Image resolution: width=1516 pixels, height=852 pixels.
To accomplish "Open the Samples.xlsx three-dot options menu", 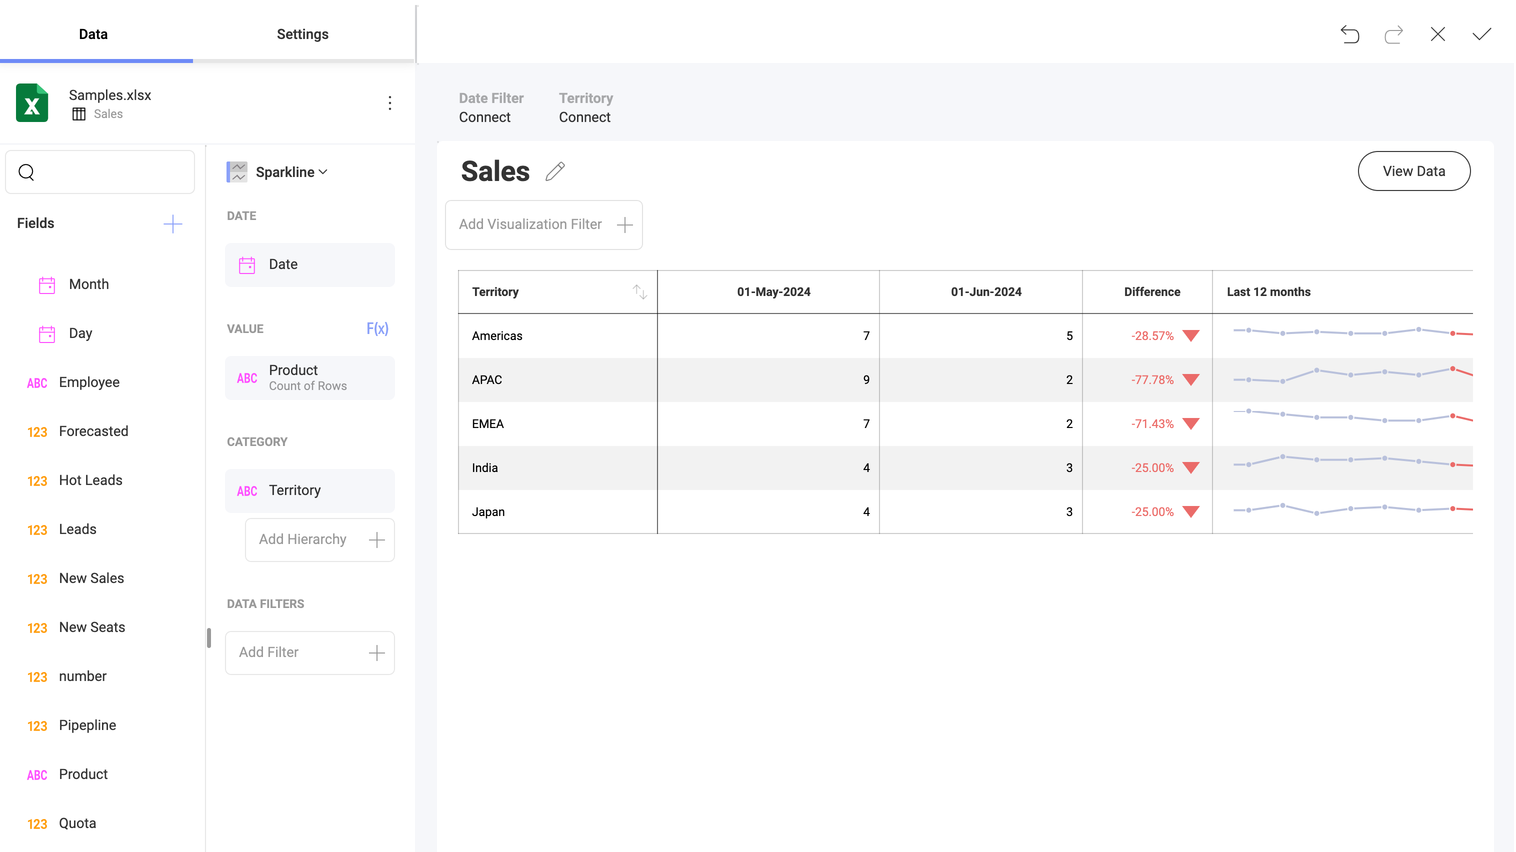I will coord(390,103).
